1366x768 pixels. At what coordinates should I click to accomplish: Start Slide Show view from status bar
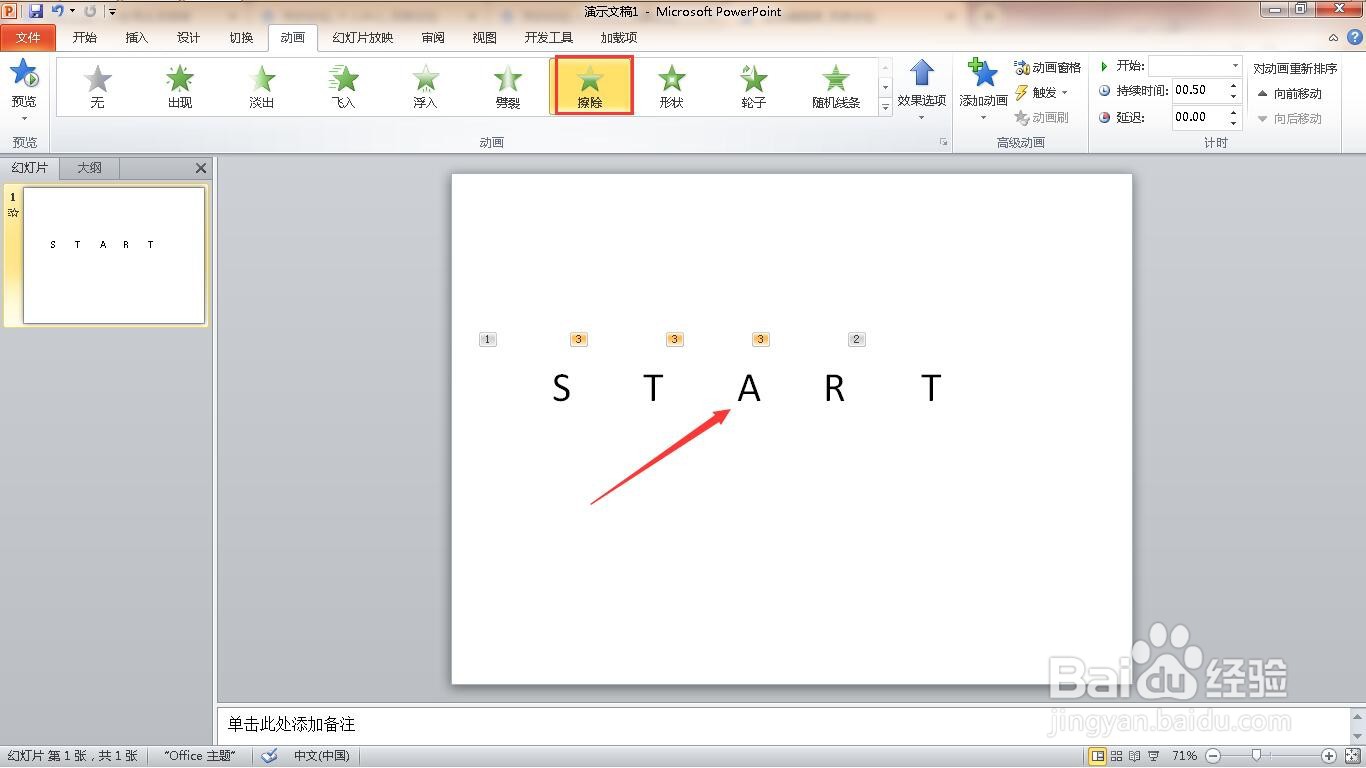[1154, 756]
